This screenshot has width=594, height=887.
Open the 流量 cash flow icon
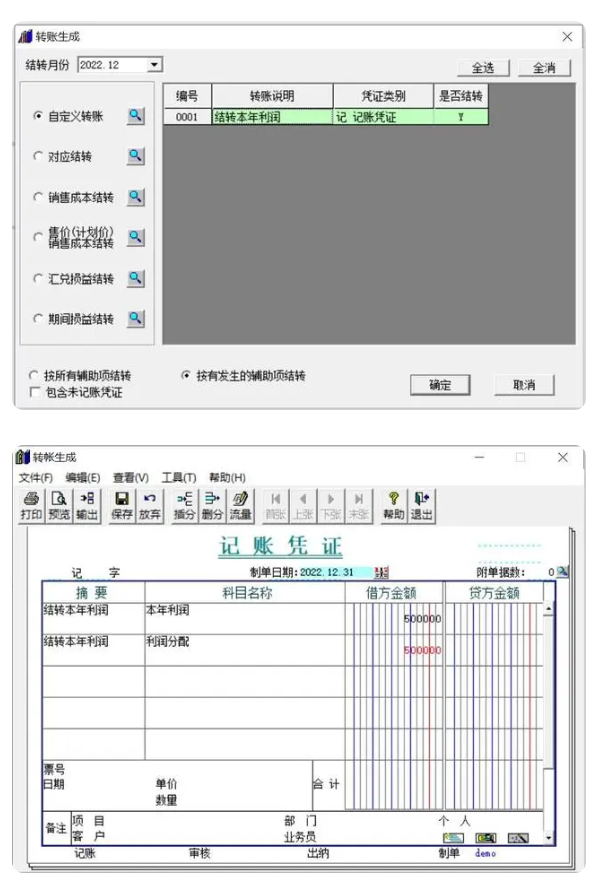(240, 506)
